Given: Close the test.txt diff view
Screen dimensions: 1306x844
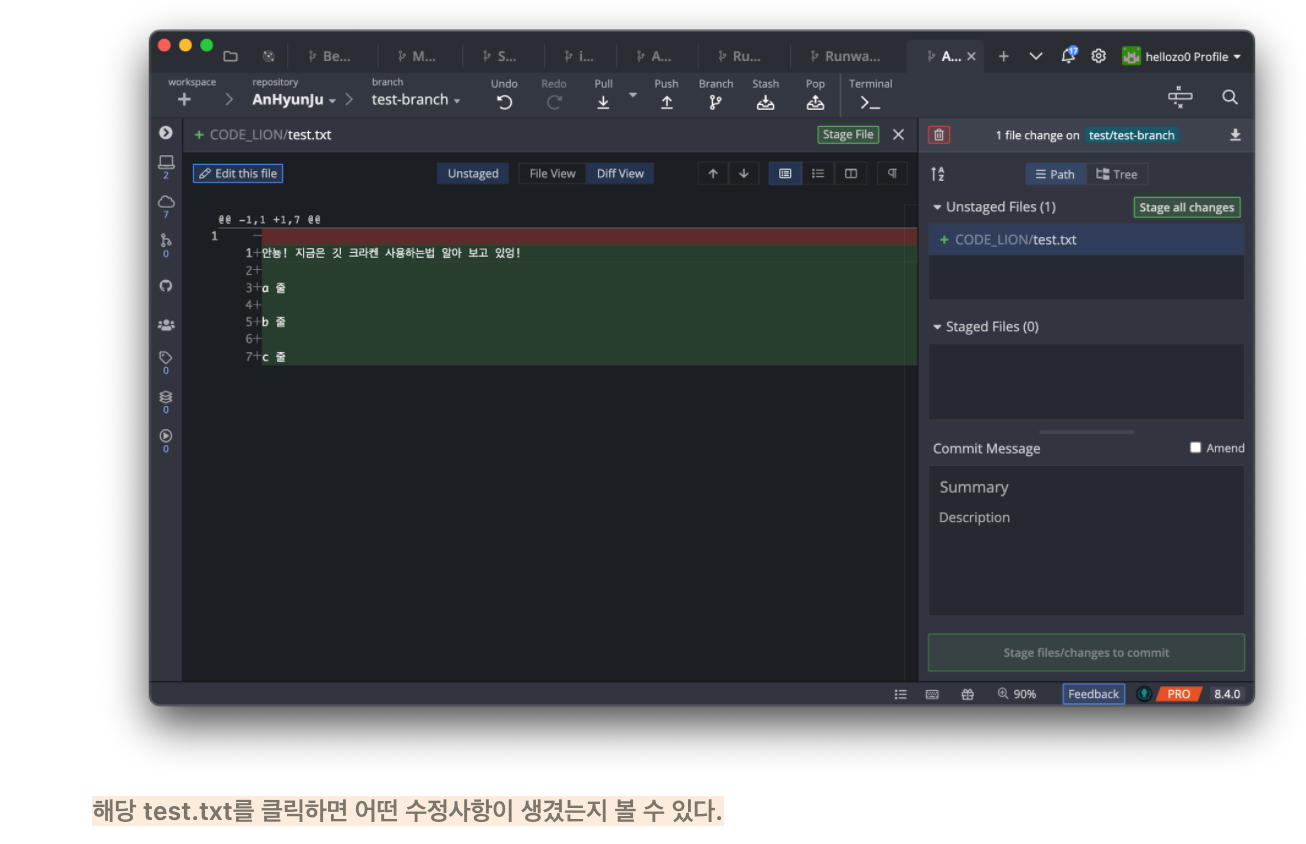Looking at the screenshot, I should [x=898, y=135].
